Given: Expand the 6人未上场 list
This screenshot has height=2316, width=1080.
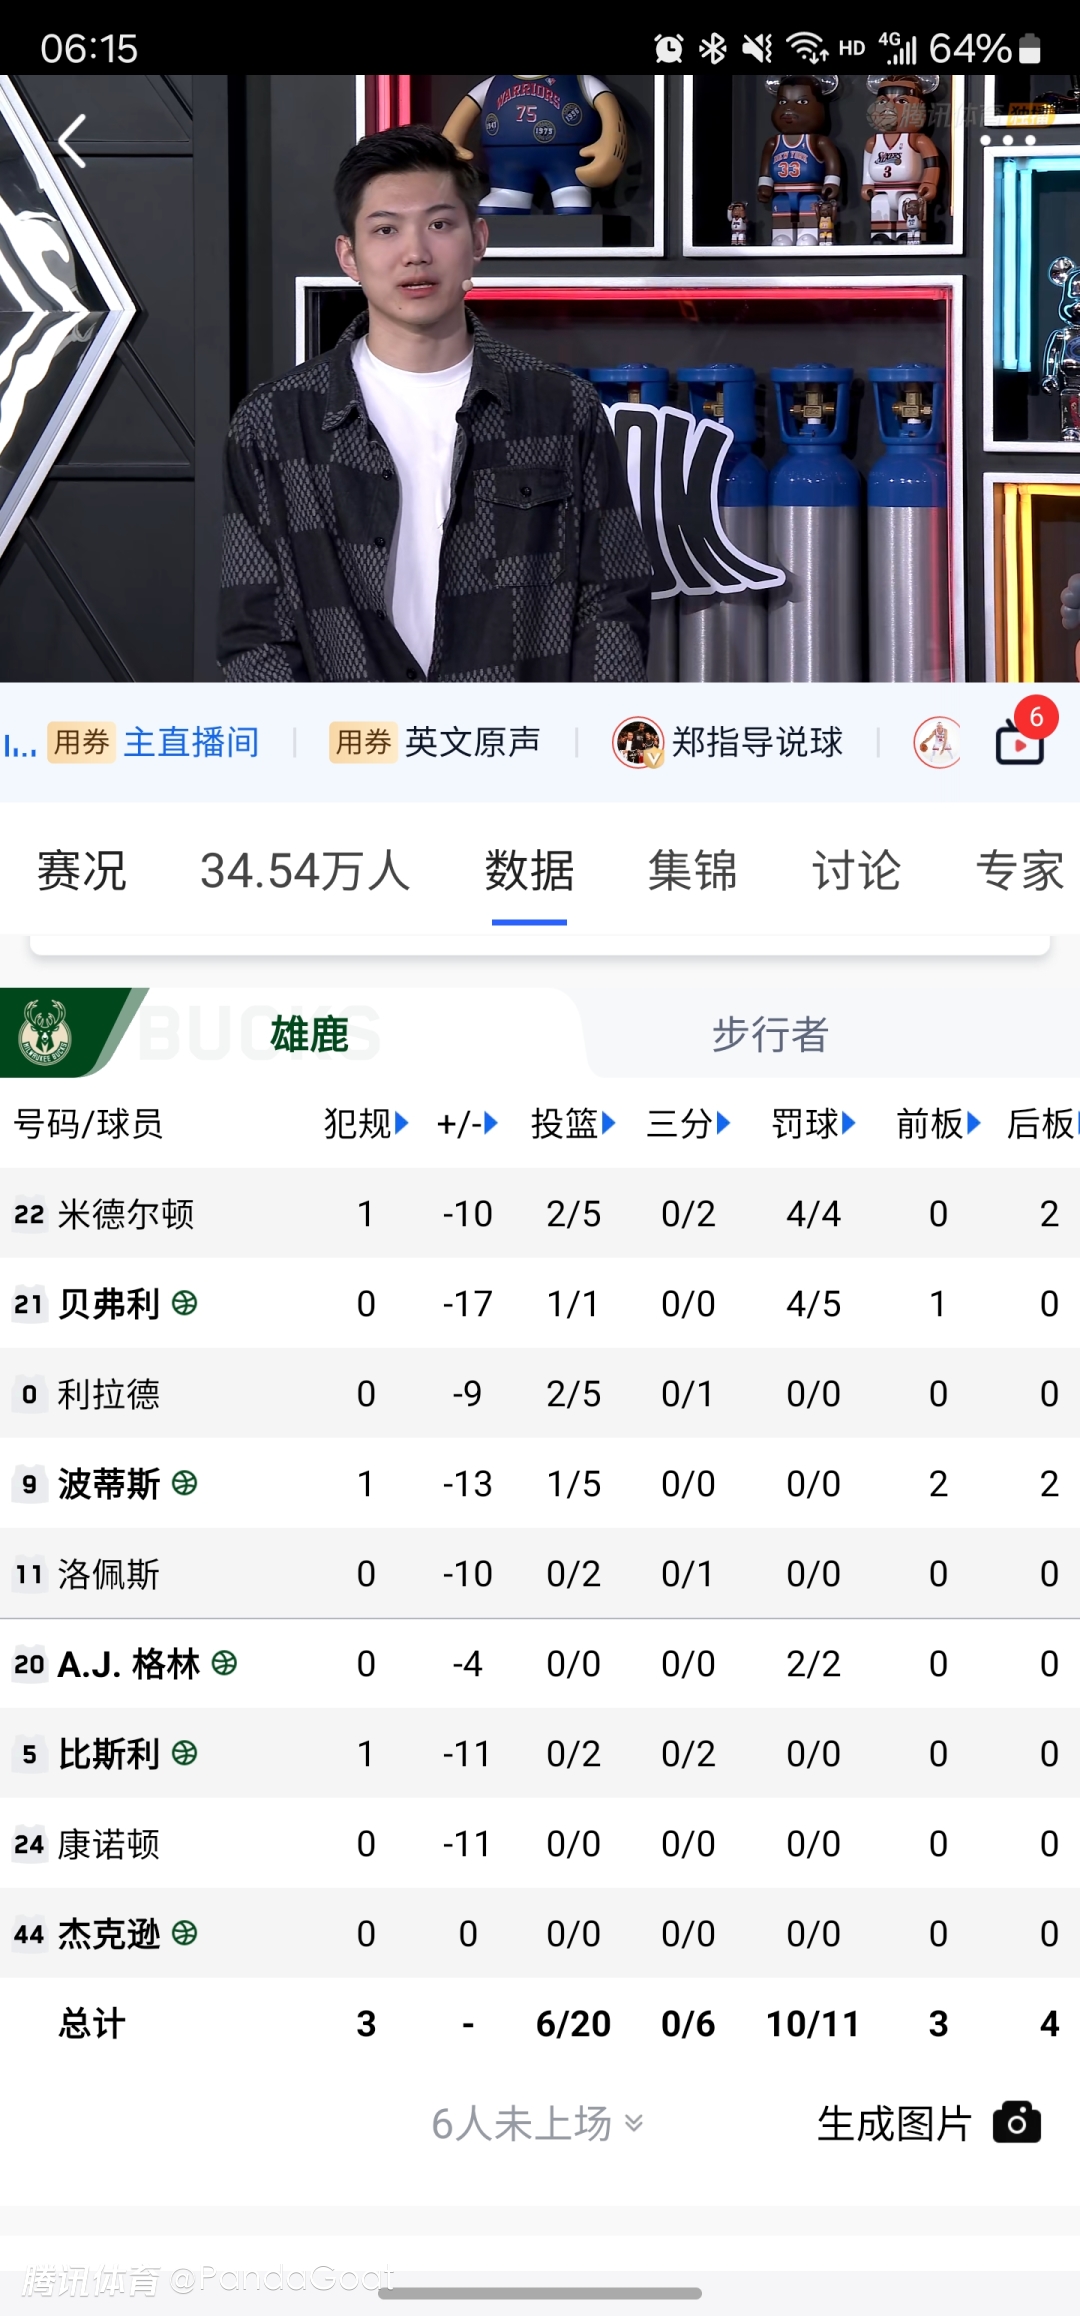Looking at the screenshot, I should (537, 2123).
